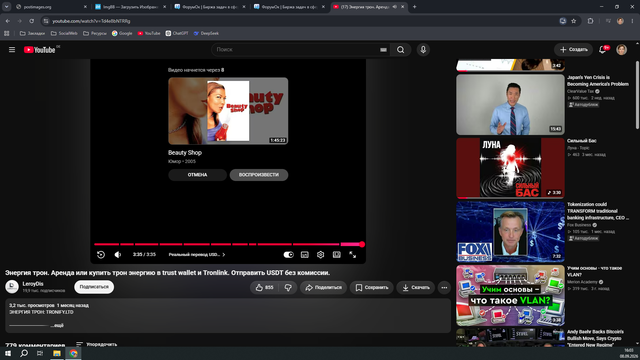Open the Chrome extensions puzzle icon
This screenshot has height=360, width=640.
point(590,21)
